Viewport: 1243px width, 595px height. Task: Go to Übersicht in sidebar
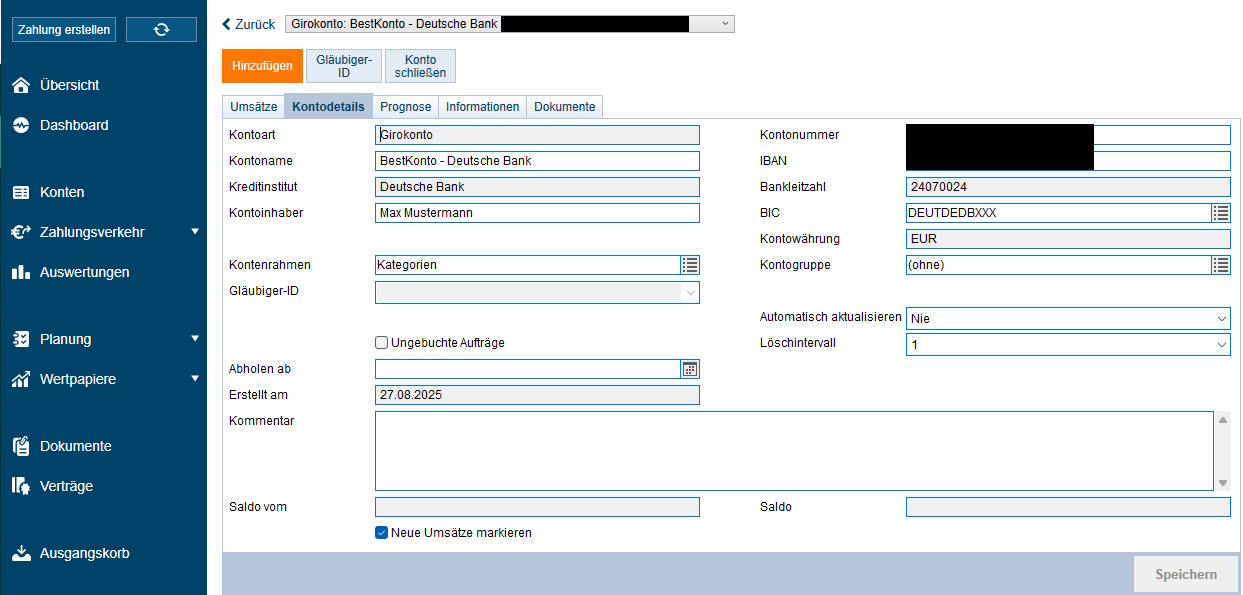pos(69,86)
